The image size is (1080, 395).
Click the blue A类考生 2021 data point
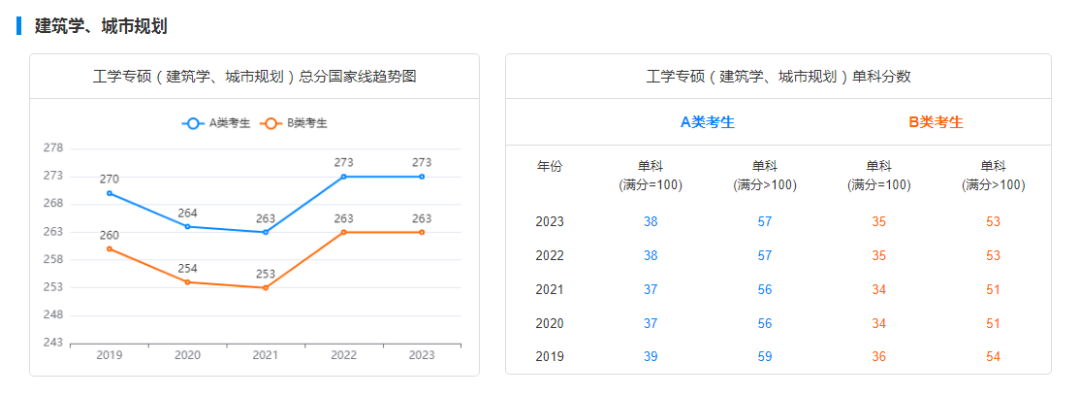pos(266,232)
